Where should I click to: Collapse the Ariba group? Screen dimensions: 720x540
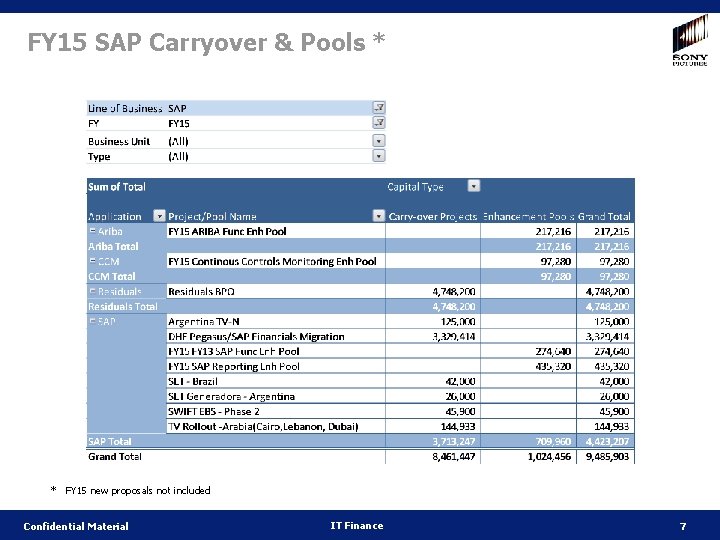click(x=93, y=231)
